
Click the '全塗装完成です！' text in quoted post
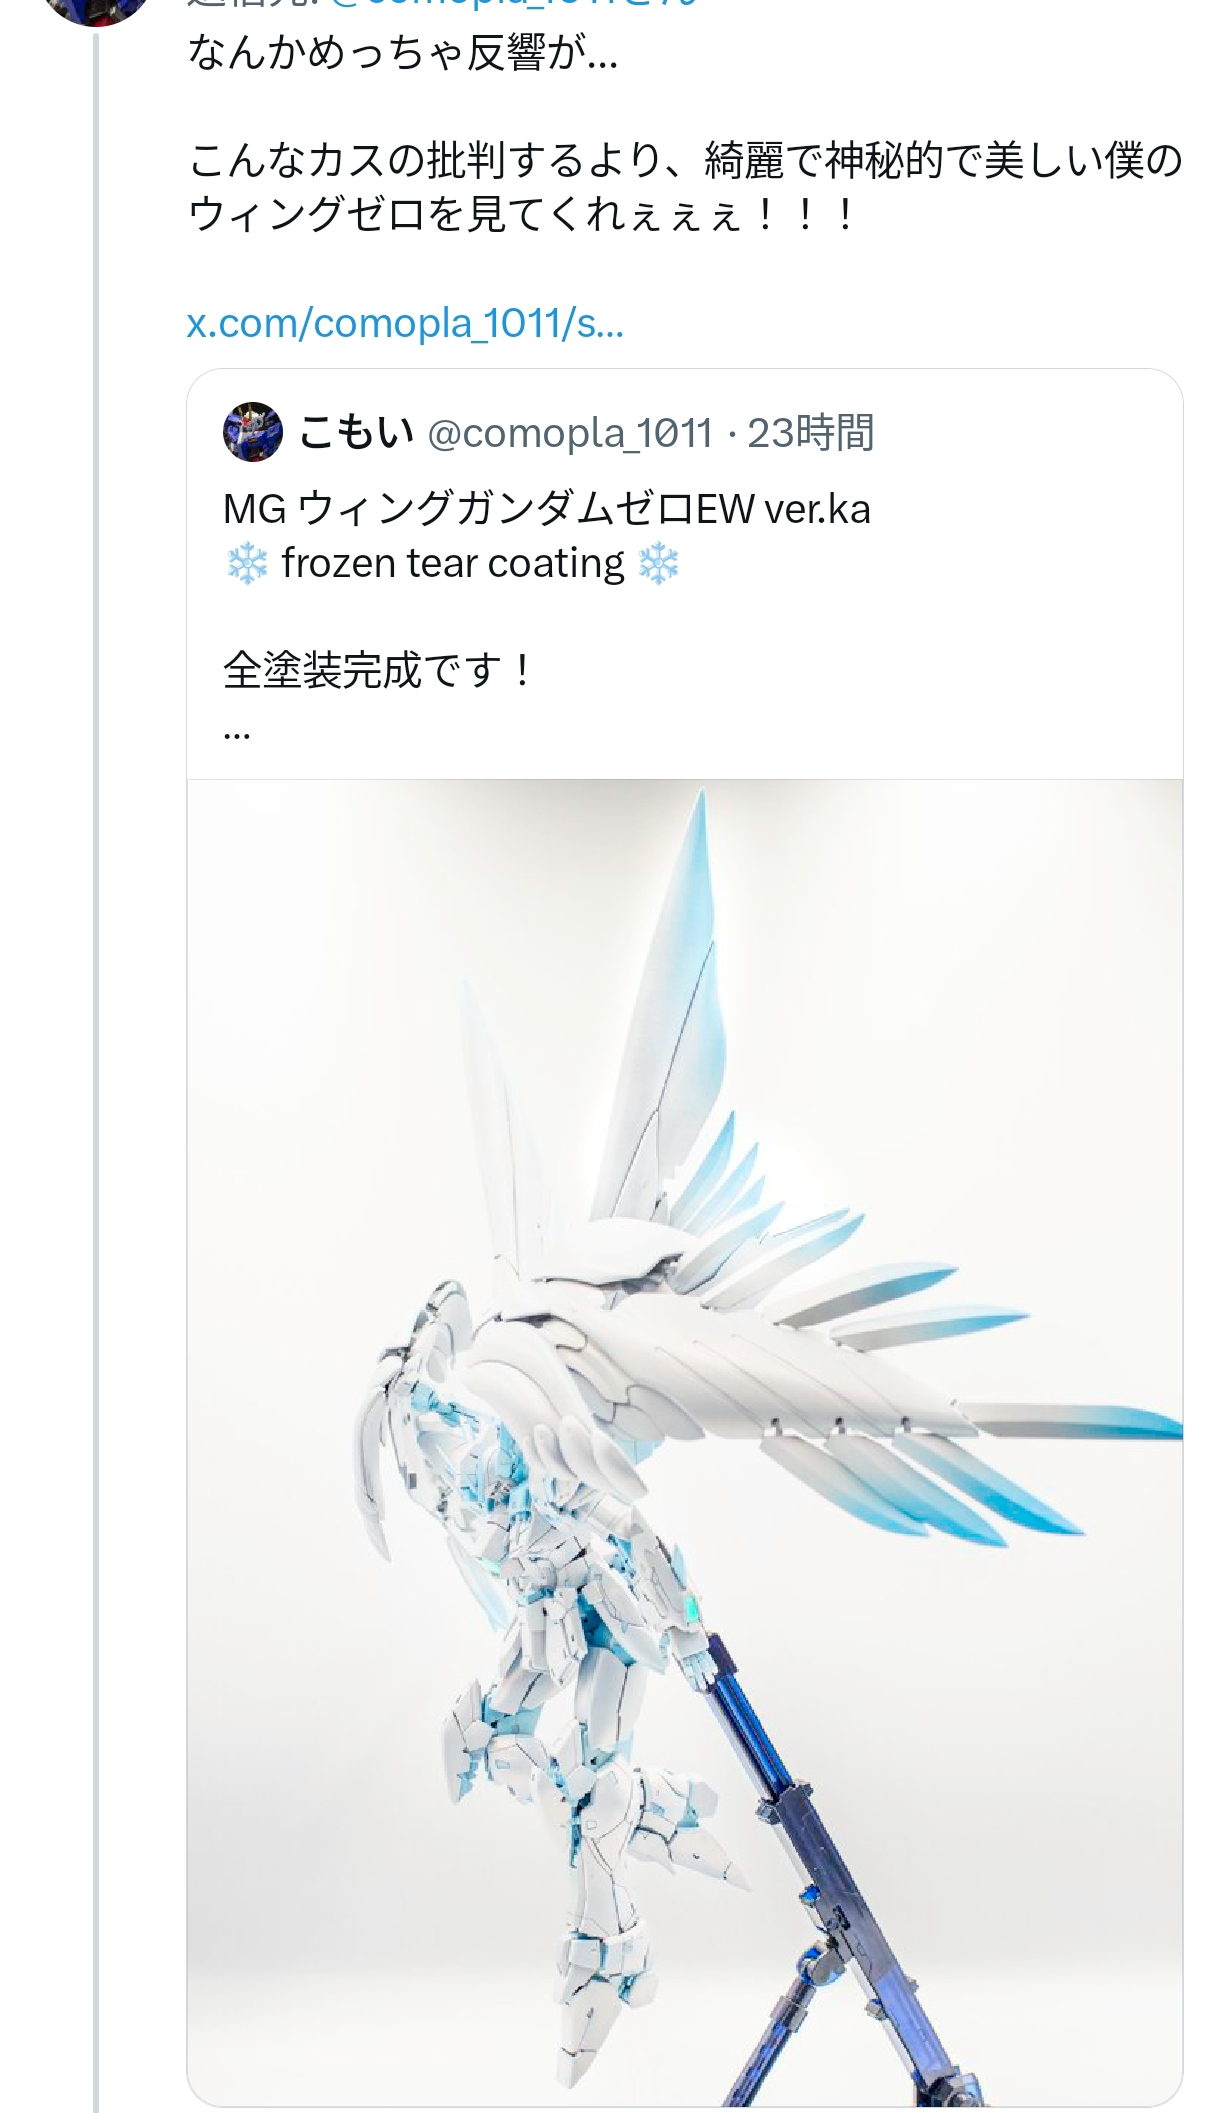pyautogui.click(x=380, y=670)
